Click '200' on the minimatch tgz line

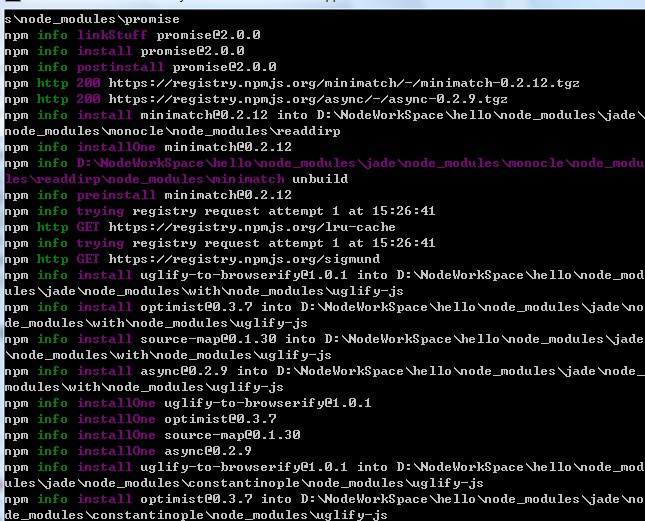(88, 83)
